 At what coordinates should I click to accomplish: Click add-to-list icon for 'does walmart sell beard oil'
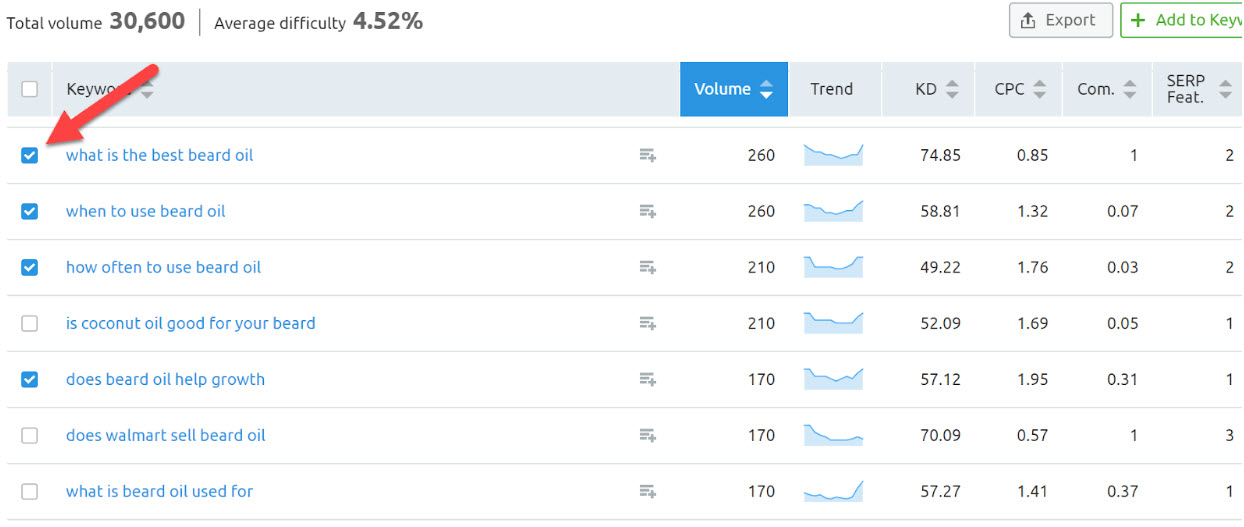[647, 435]
